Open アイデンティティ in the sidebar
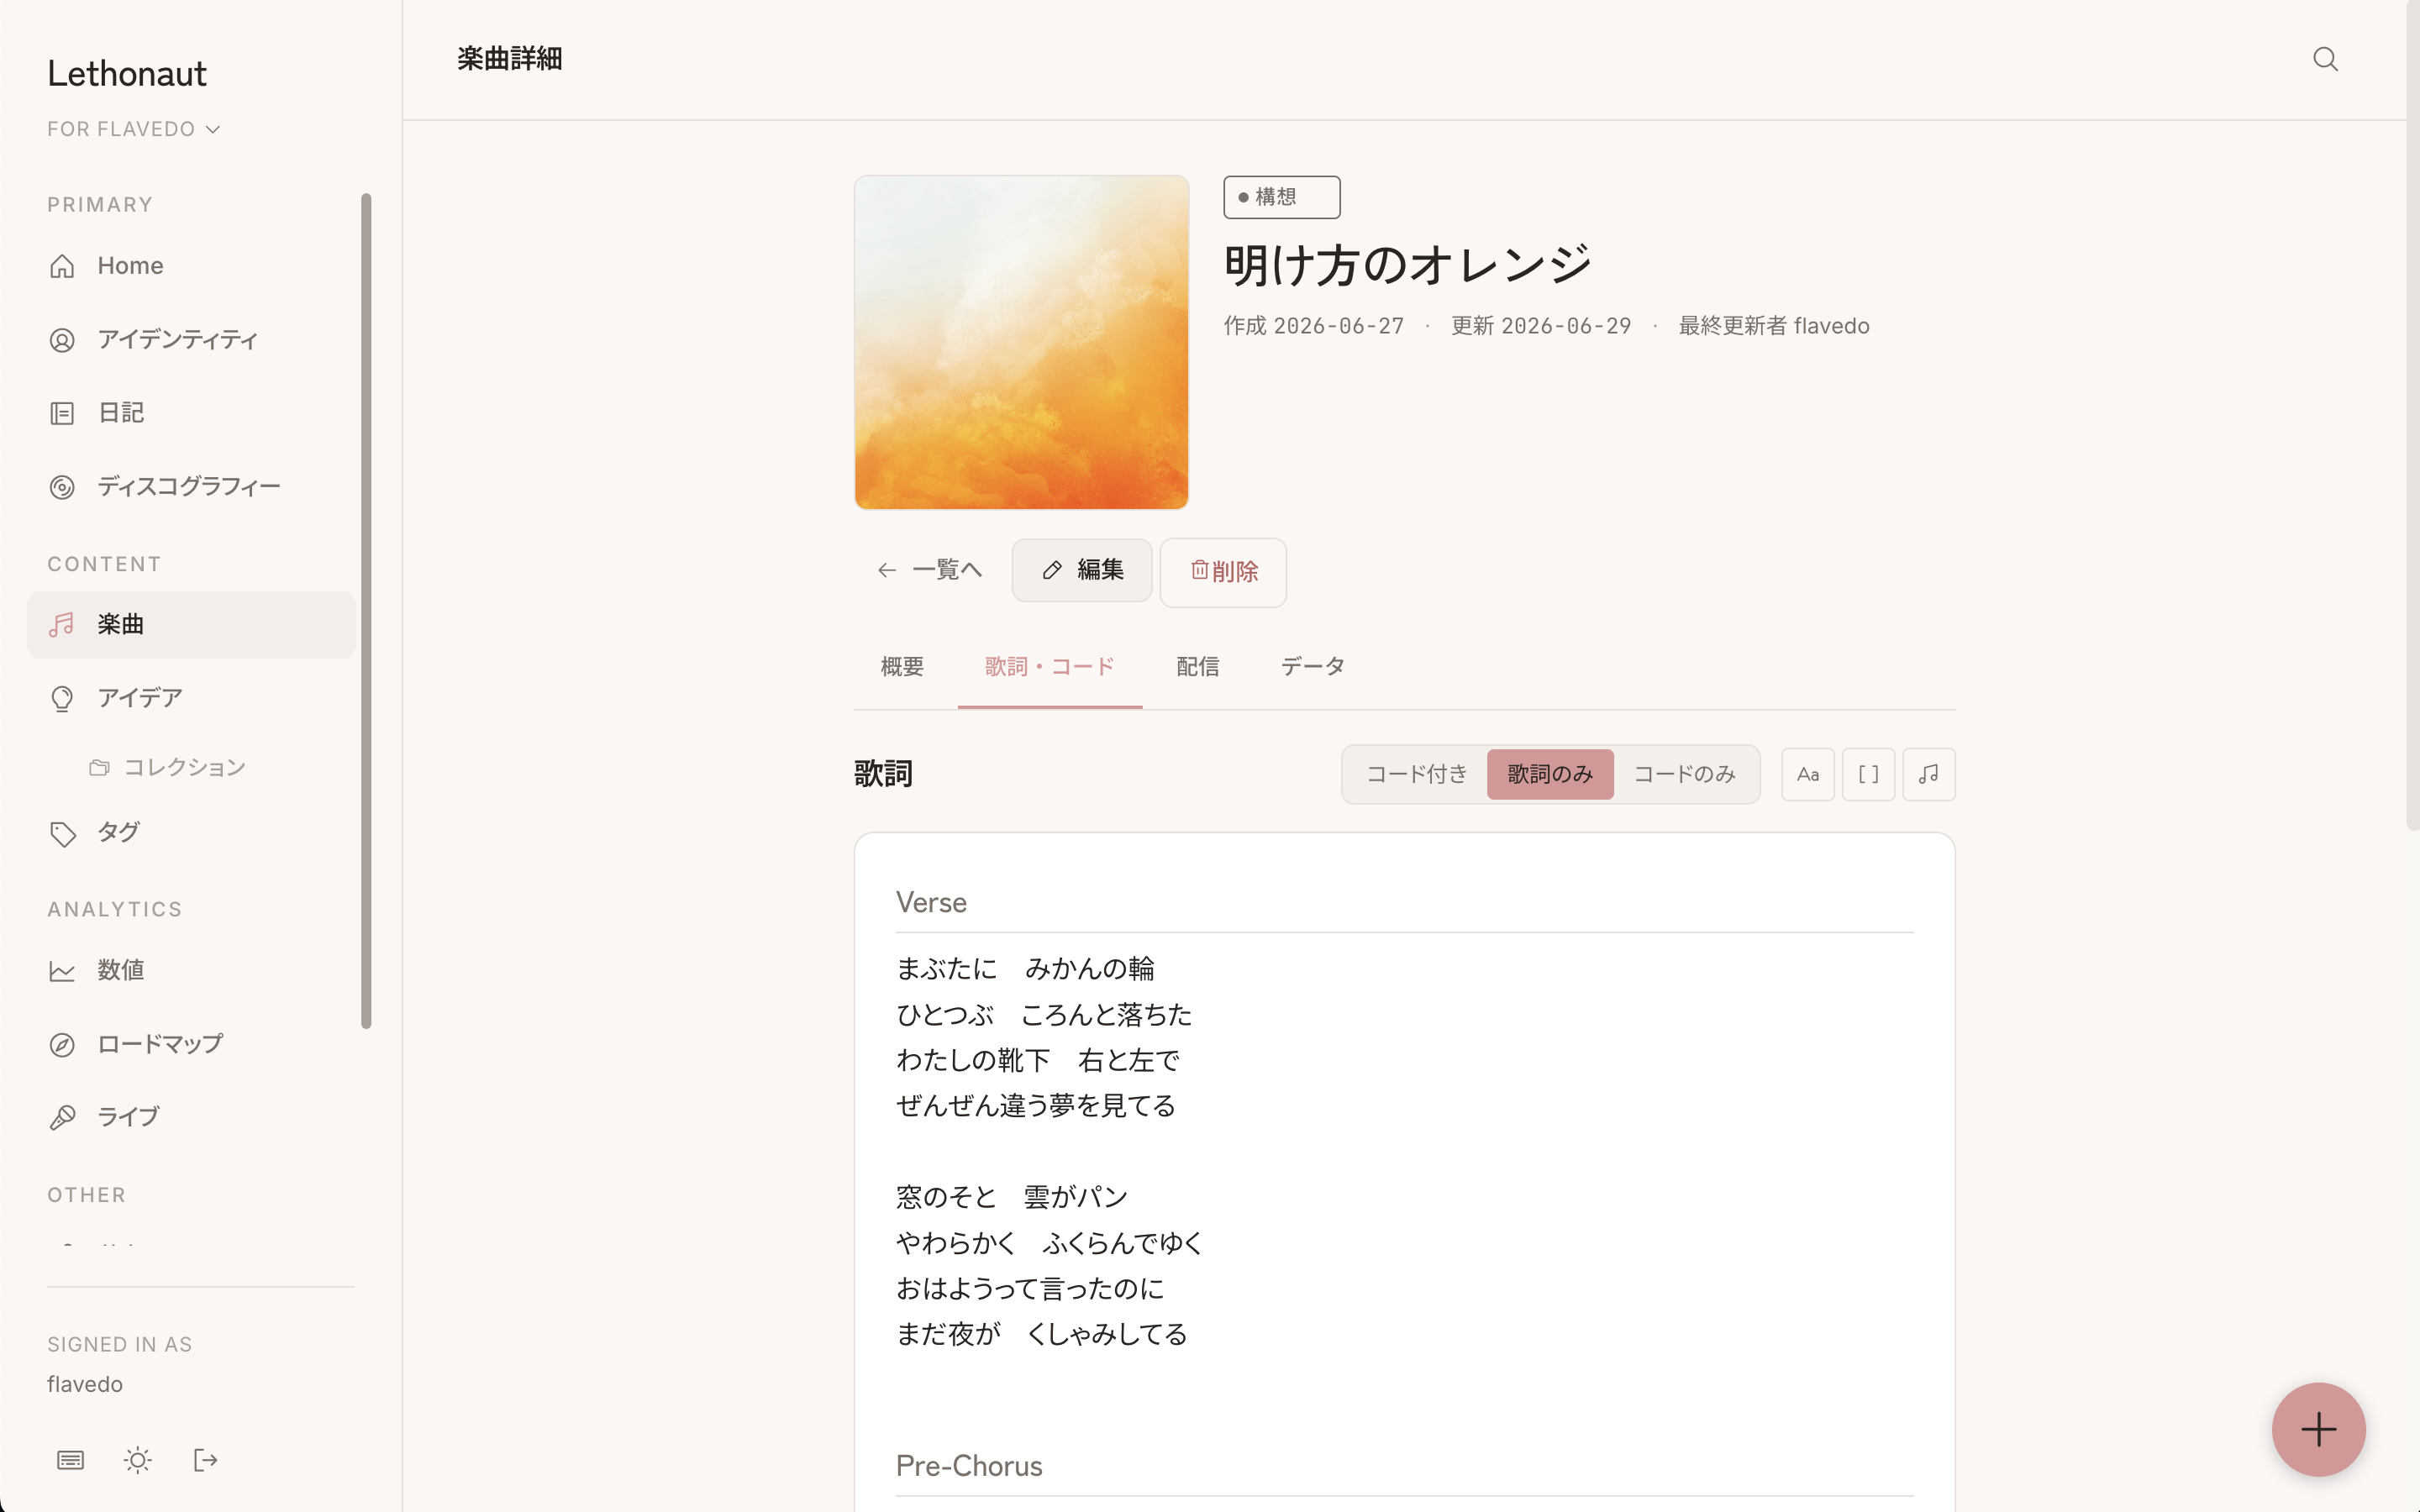This screenshot has width=2420, height=1512. [191, 339]
